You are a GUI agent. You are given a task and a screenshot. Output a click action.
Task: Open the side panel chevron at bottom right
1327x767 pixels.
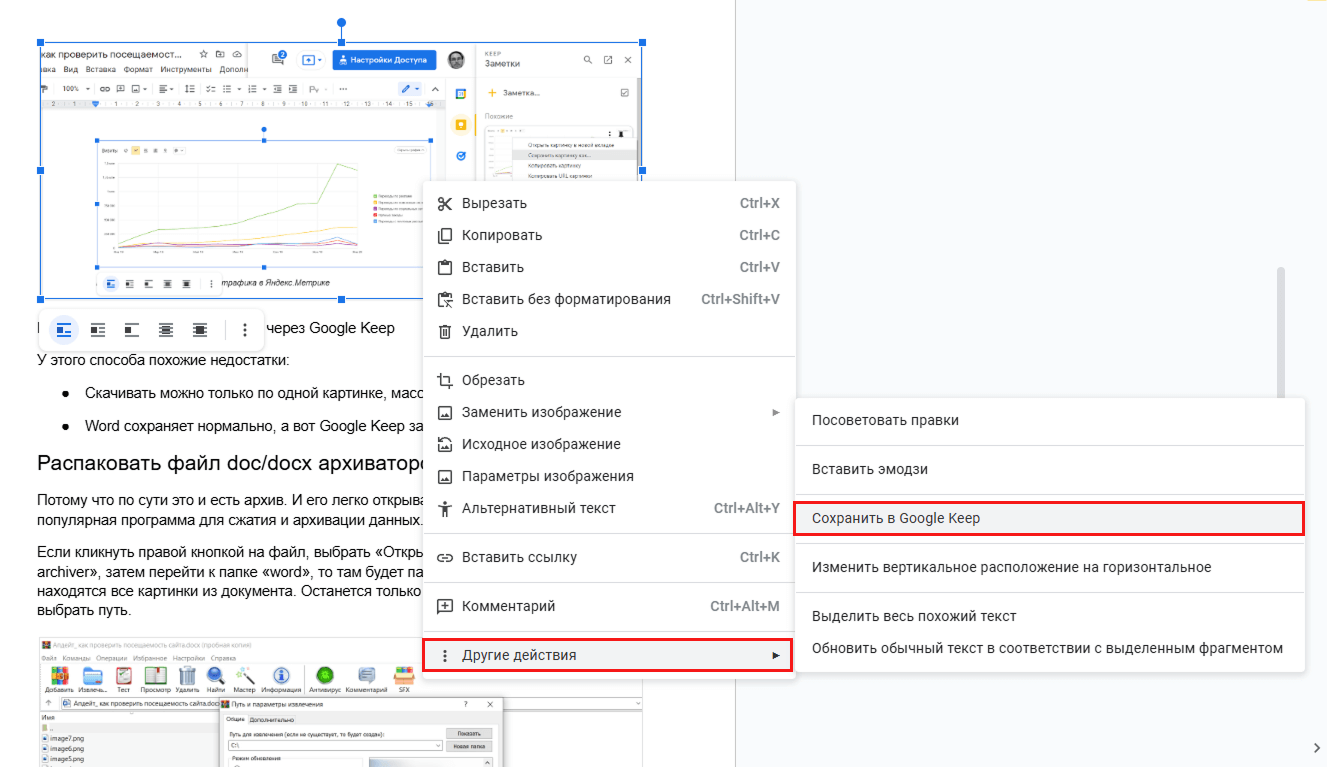point(1316,747)
